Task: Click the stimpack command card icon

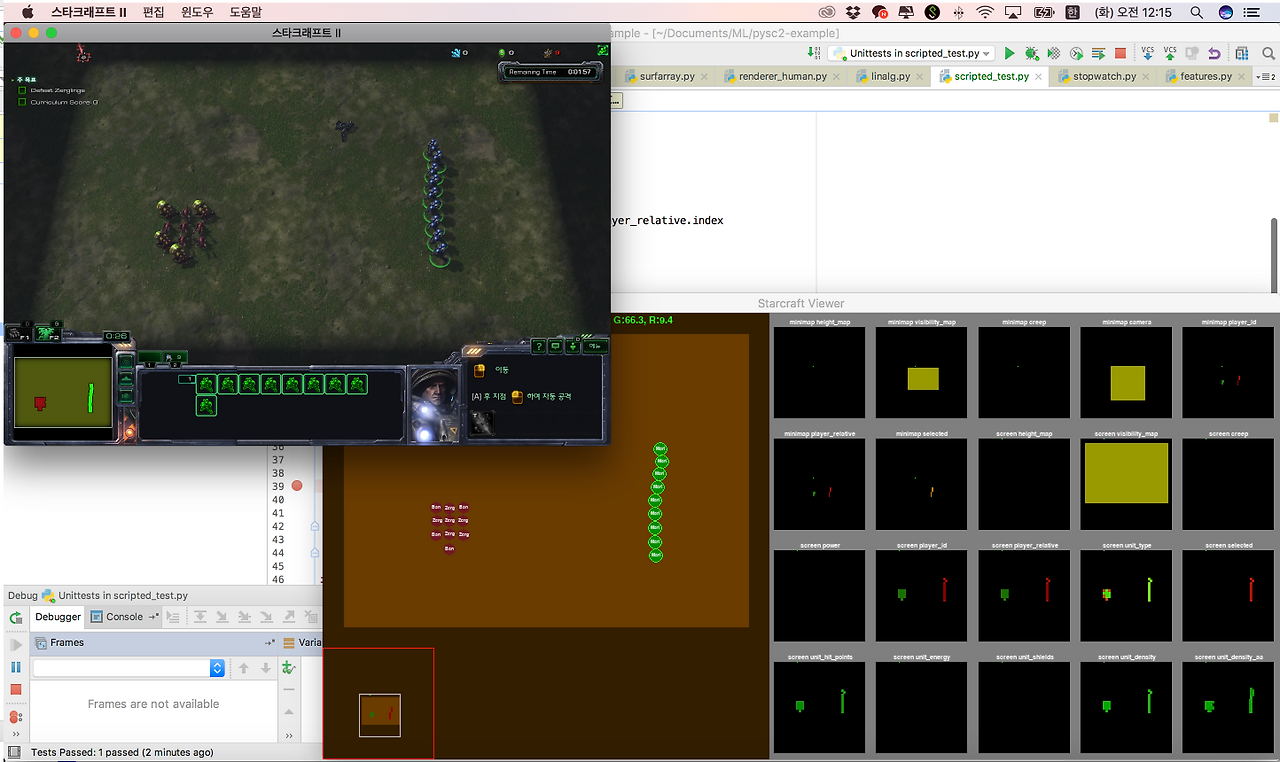Action: coord(481,423)
